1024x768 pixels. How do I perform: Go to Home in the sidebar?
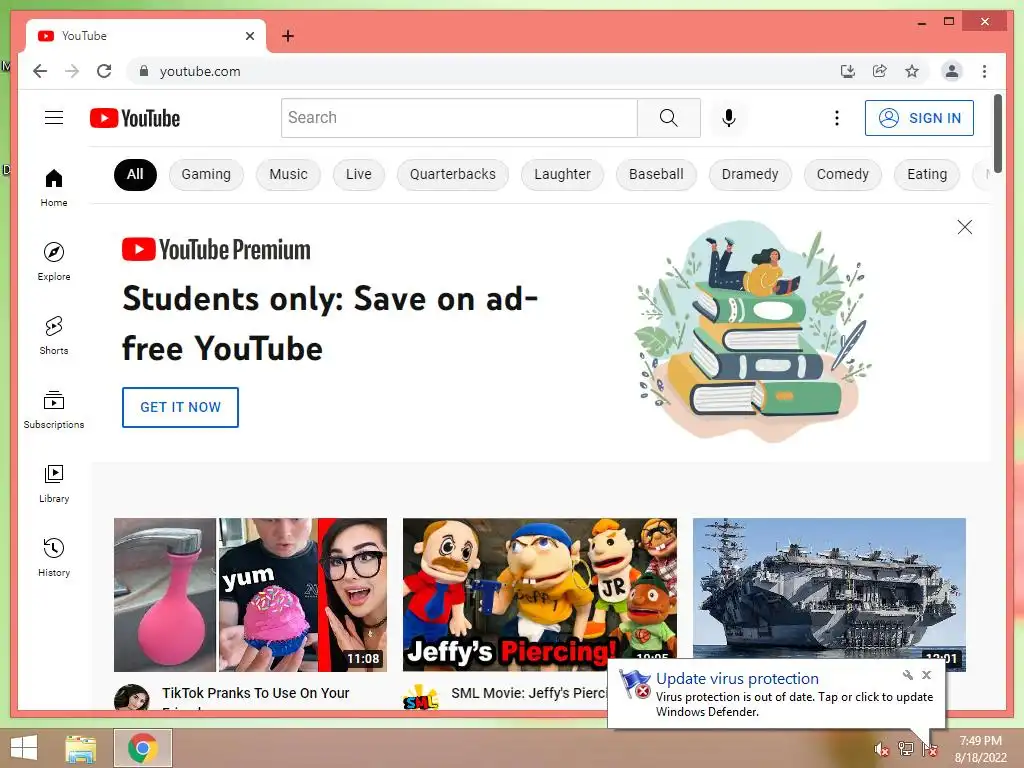coord(54,188)
